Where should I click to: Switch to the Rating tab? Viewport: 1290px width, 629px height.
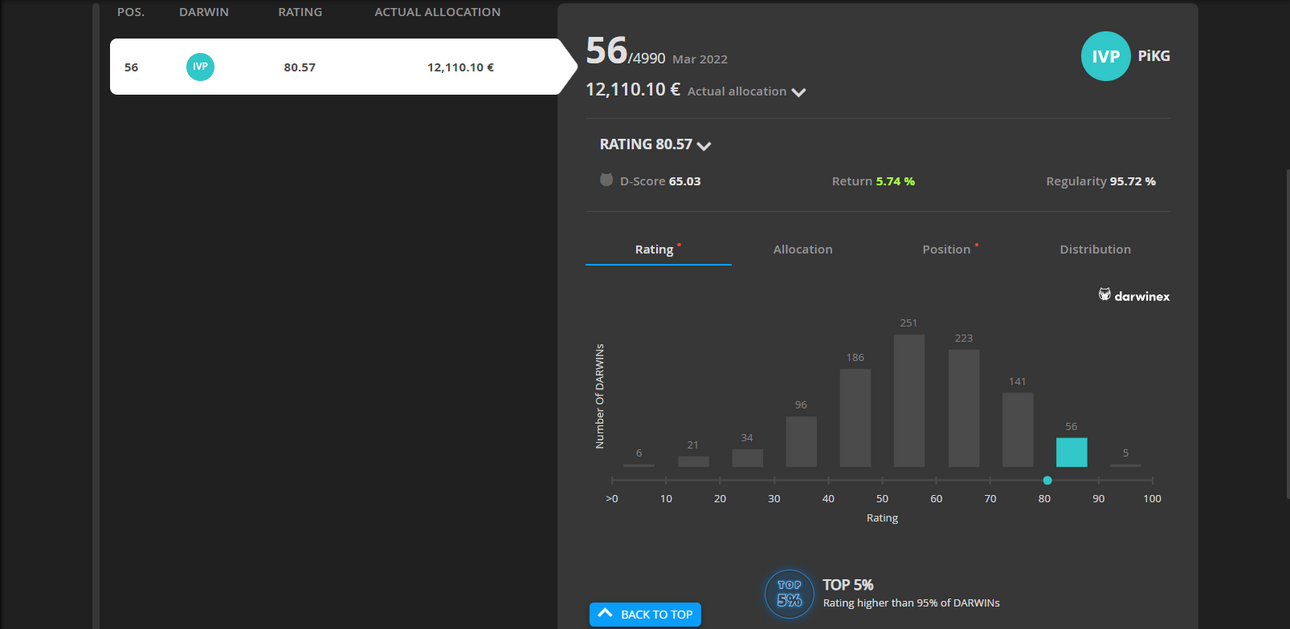658,249
